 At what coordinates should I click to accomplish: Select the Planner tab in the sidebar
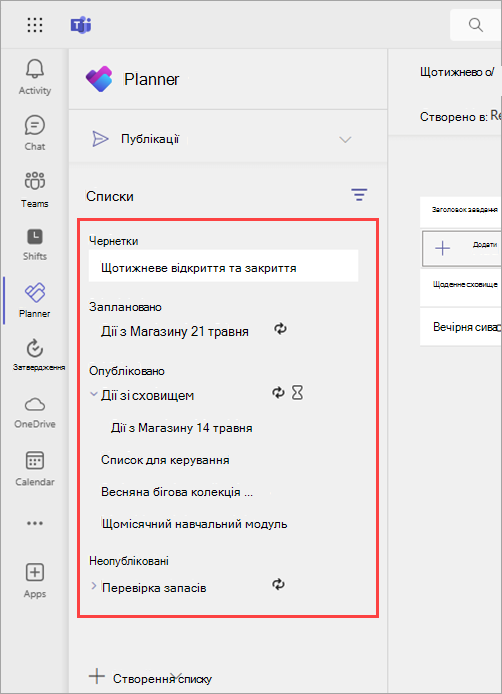click(x=35, y=300)
